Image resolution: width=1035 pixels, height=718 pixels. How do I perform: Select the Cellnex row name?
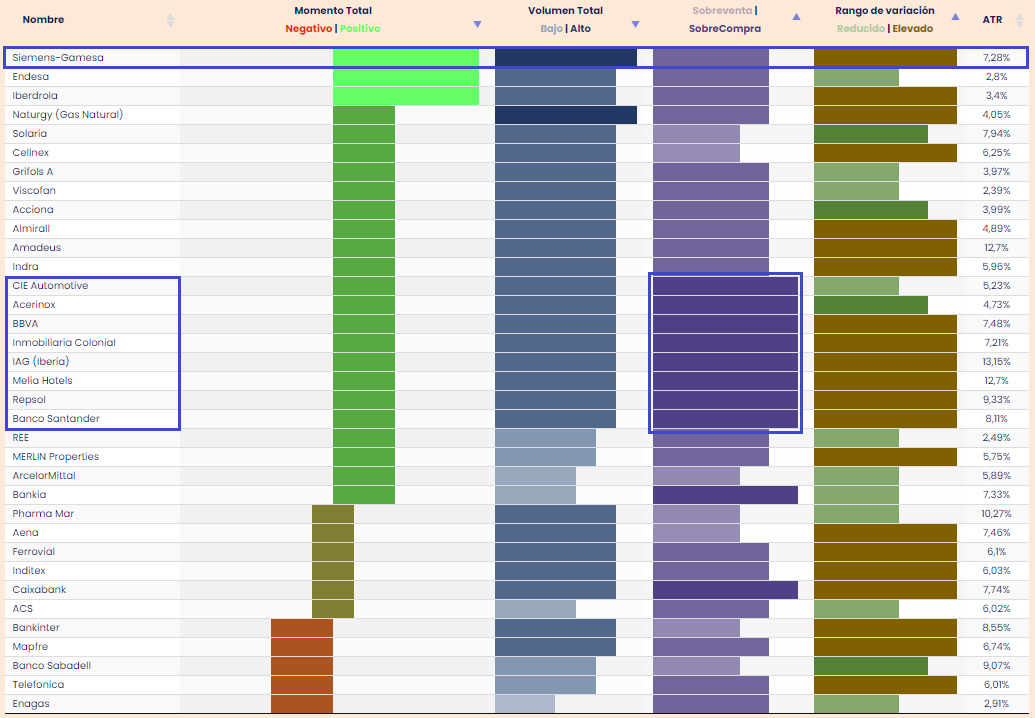click(30, 152)
